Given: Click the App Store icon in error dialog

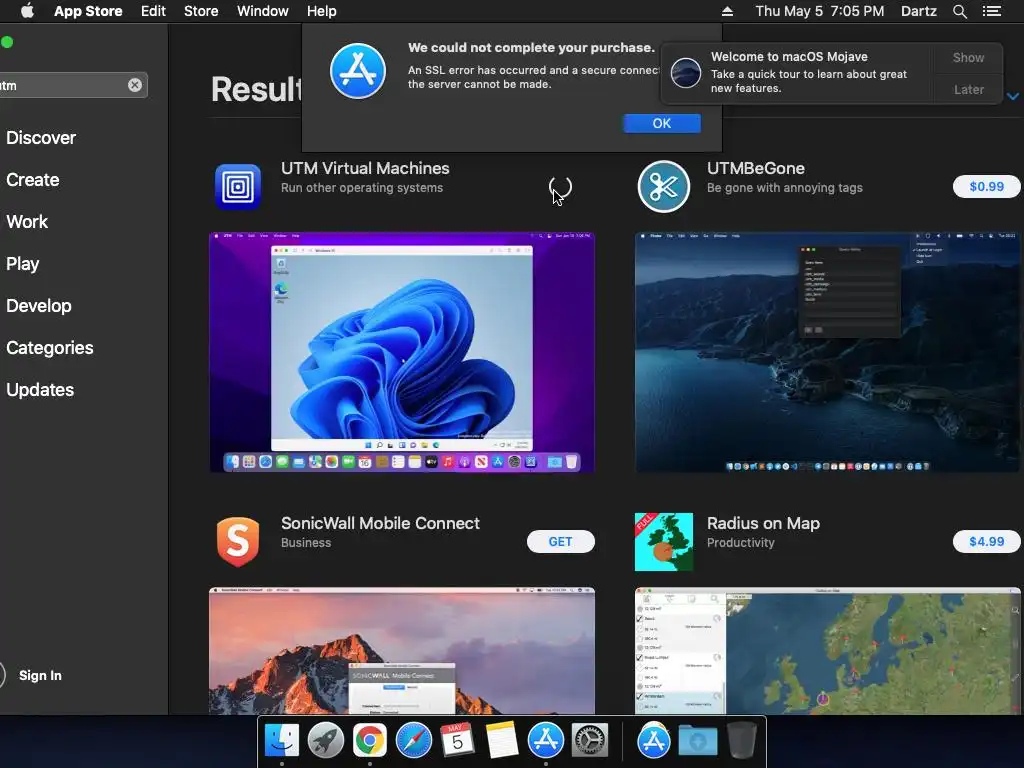Looking at the screenshot, I should pos(357,71).
